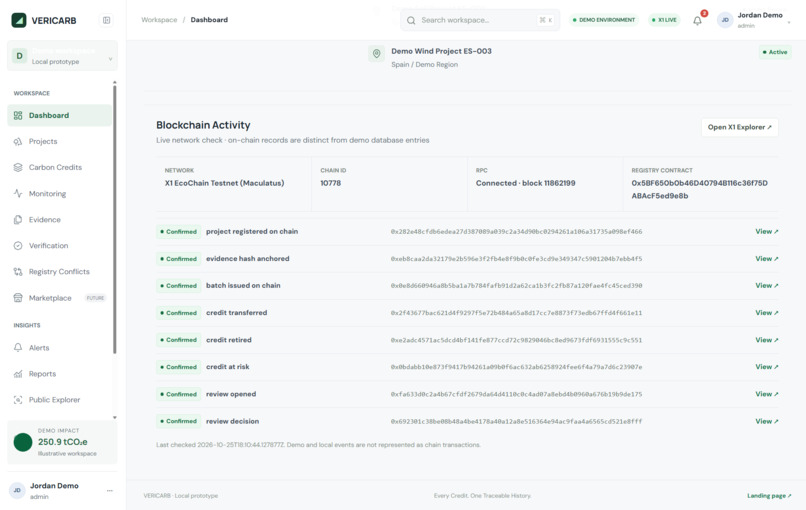This screenshot has width=806, height=510.
Task: Click the project location pin icon
Action: pyautogui.click(x=376, y=53)
